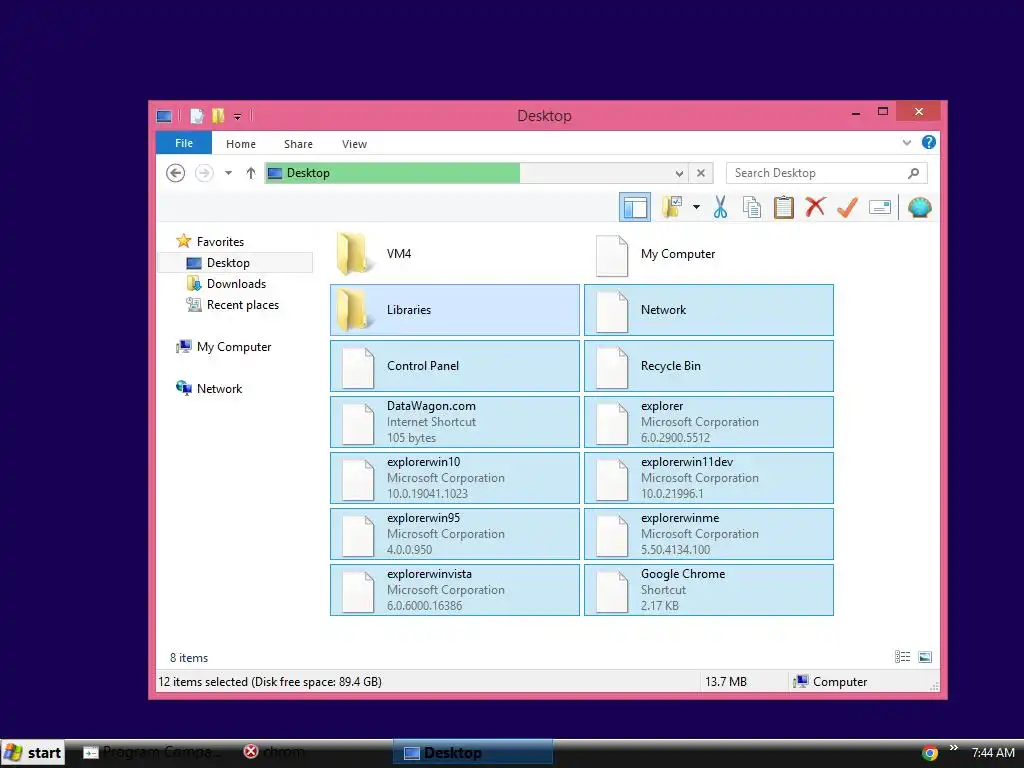1024x768 pixels.
Task: Select the My Computer file item
Action: [709, 254]
